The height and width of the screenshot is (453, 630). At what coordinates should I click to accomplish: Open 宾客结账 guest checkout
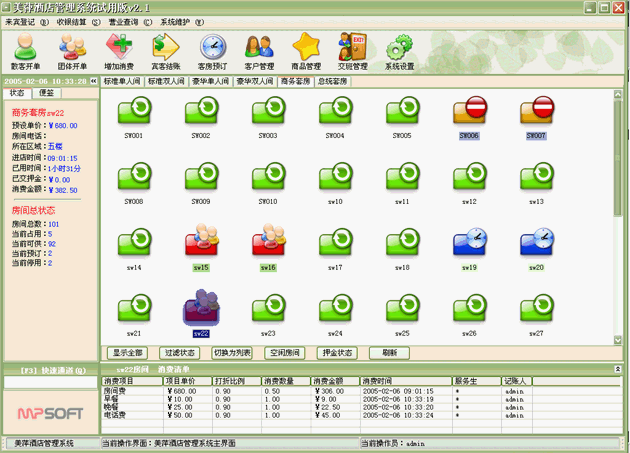(x=166, y=51)
